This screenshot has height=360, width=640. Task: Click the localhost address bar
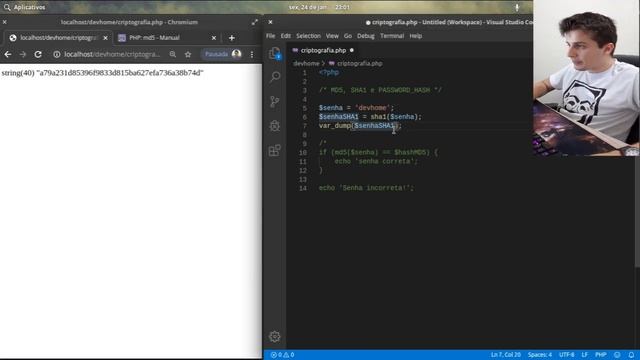(x=112, y=54)
